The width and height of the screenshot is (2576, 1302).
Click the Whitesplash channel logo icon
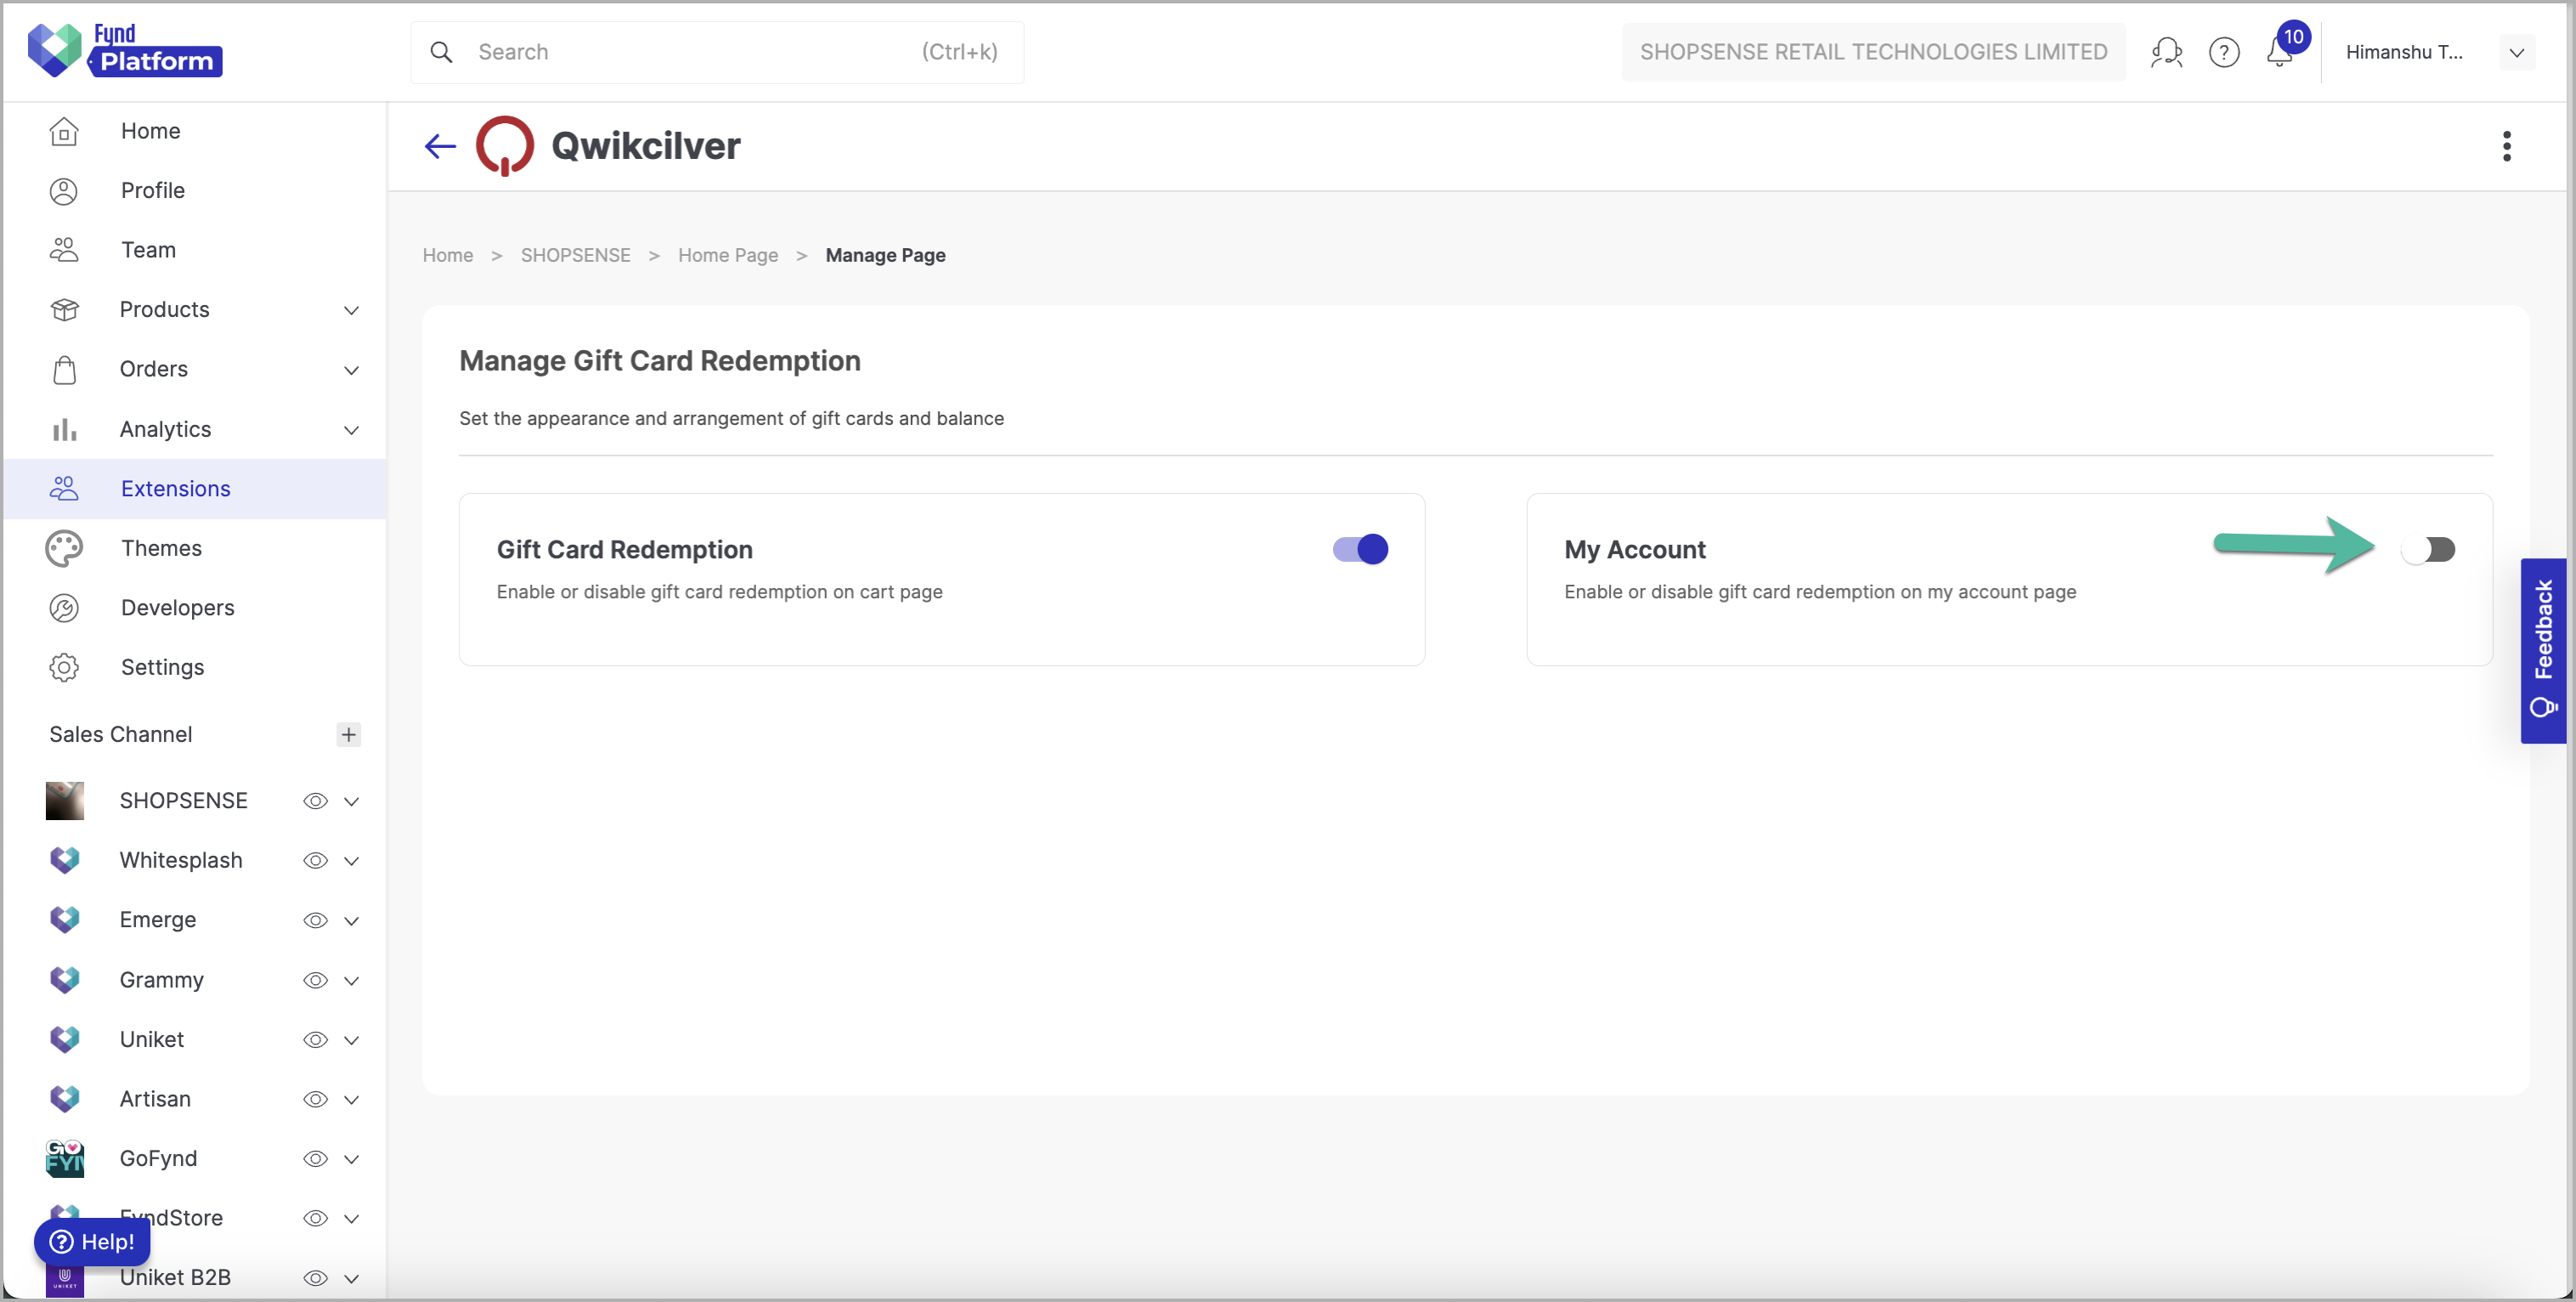(x=64, y=861)
